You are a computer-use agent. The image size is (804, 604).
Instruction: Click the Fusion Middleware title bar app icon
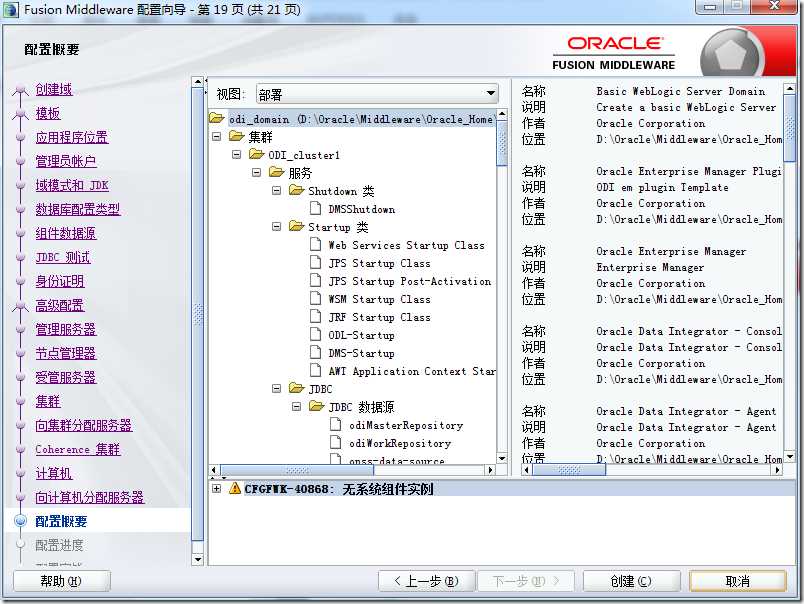coord(10,10)
